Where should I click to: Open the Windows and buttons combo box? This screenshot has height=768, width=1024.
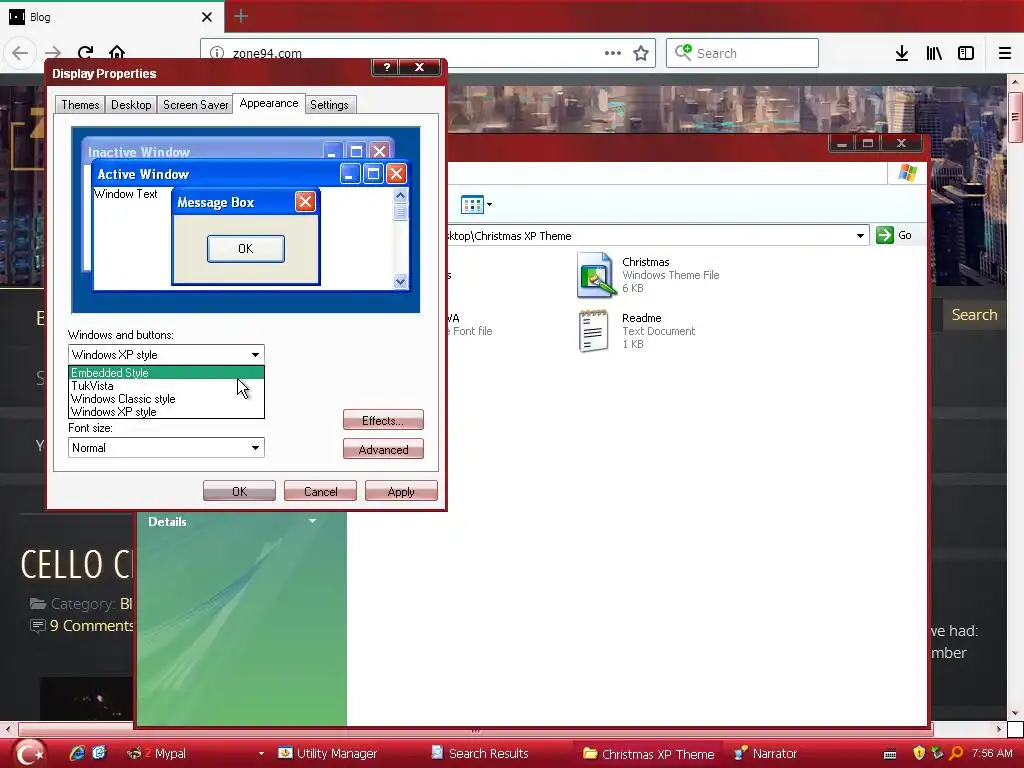pos(166,355)
